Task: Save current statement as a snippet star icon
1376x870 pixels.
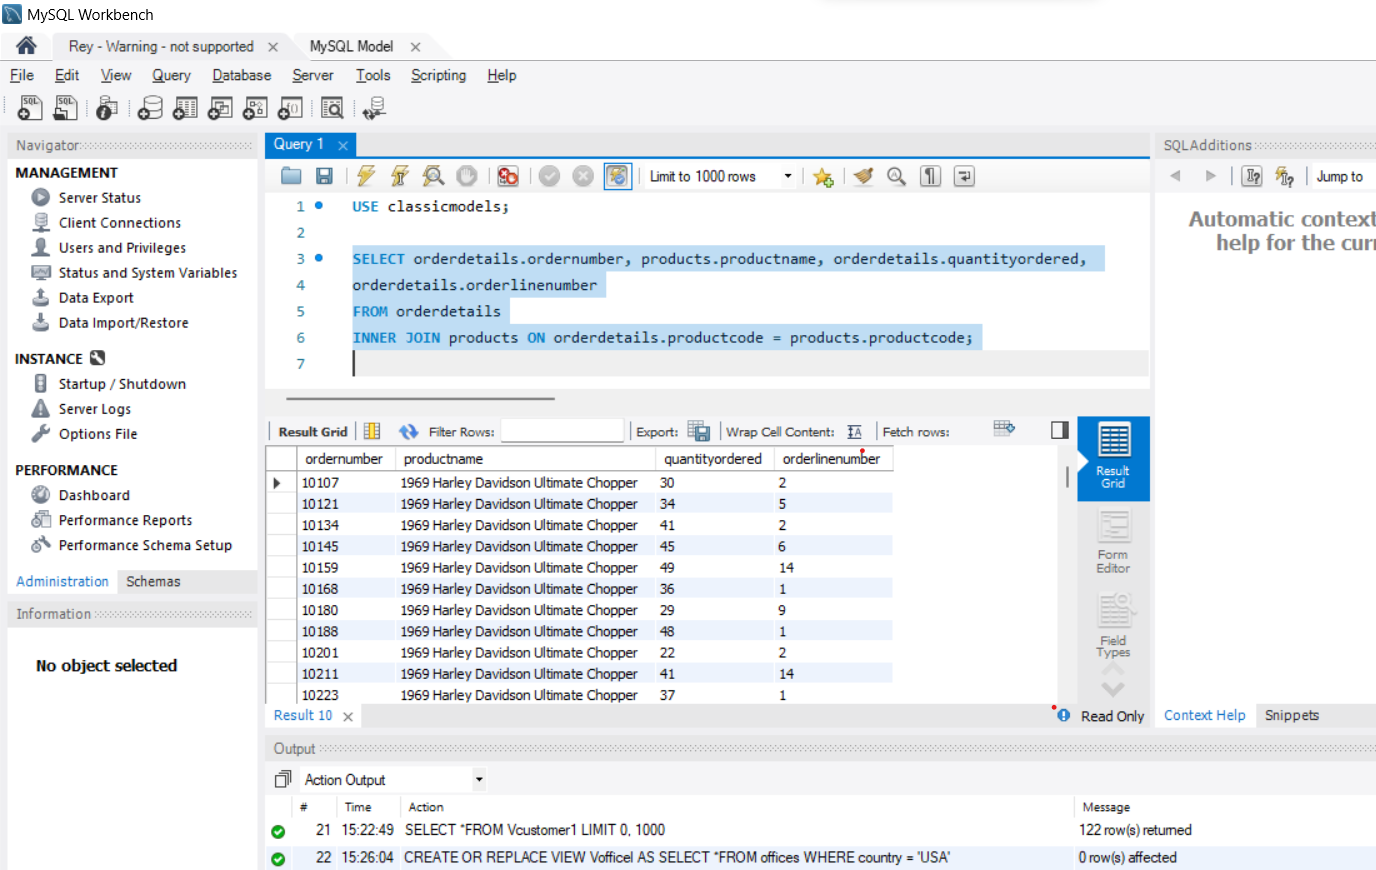Action: pos(823,177)
